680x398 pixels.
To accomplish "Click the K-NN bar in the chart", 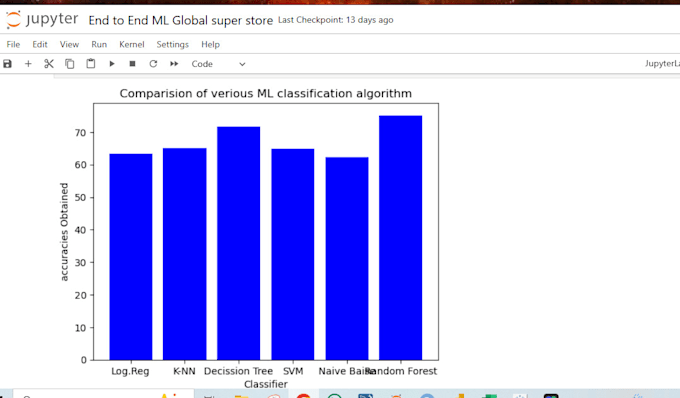I will pyautogui.click(x=184, y=254).
